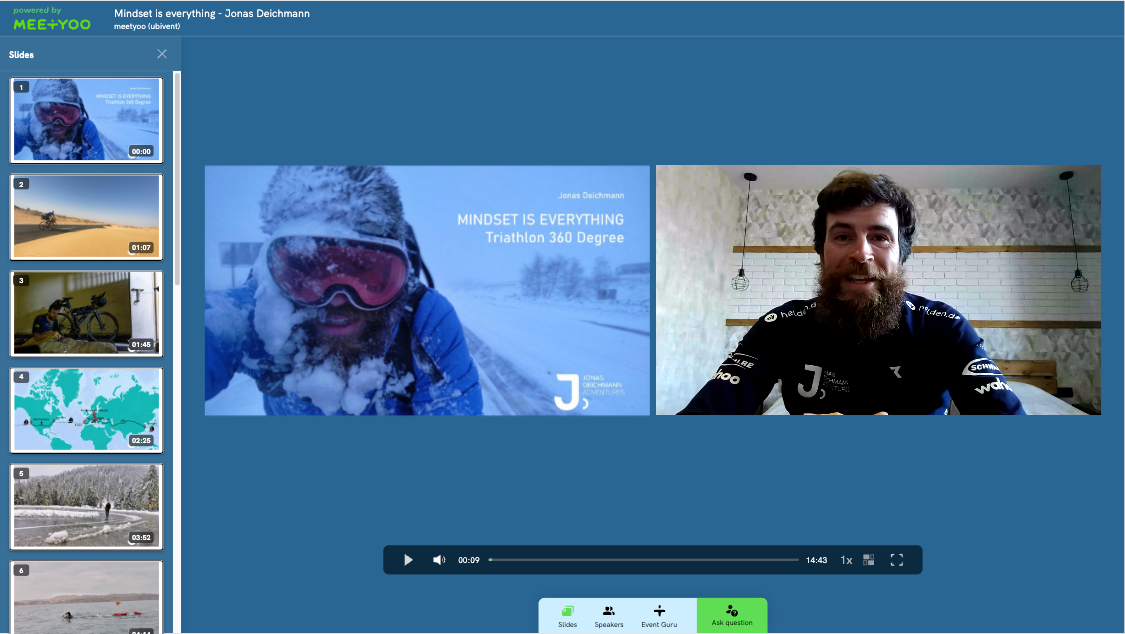Viewport: 1125px width, 634px height.
Task: Click the meetyoo logo
Action: click(52, 20)
